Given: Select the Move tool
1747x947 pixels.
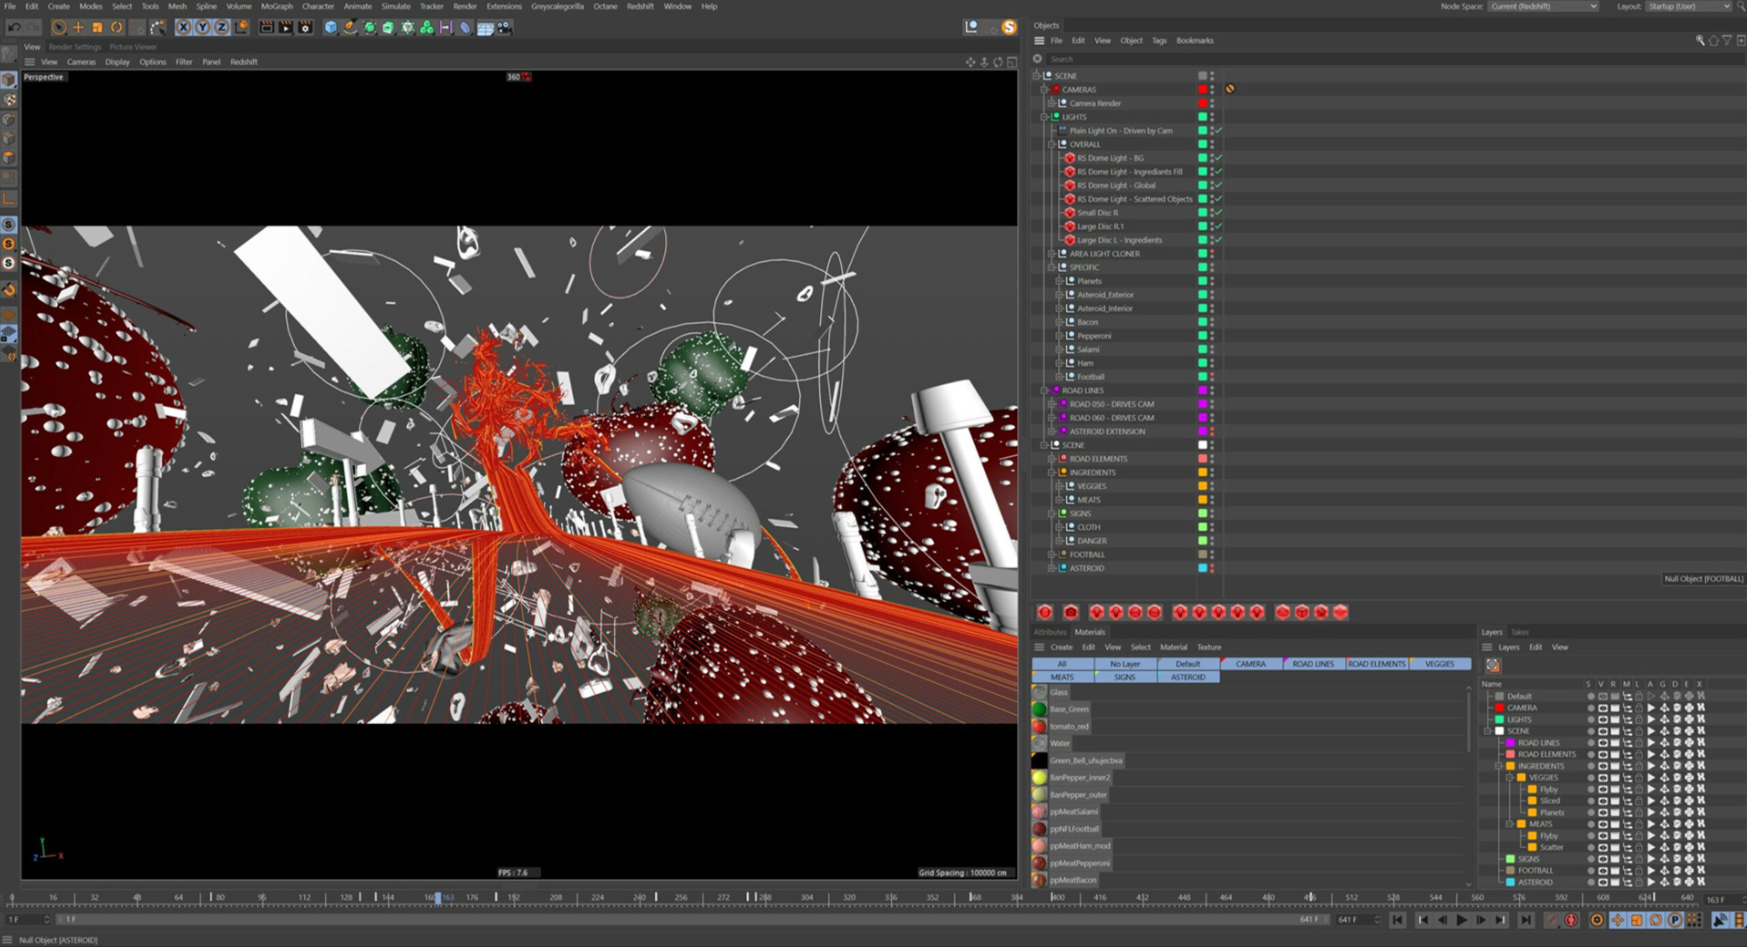Looking at the screenshot, I should (x=78, y=28).
